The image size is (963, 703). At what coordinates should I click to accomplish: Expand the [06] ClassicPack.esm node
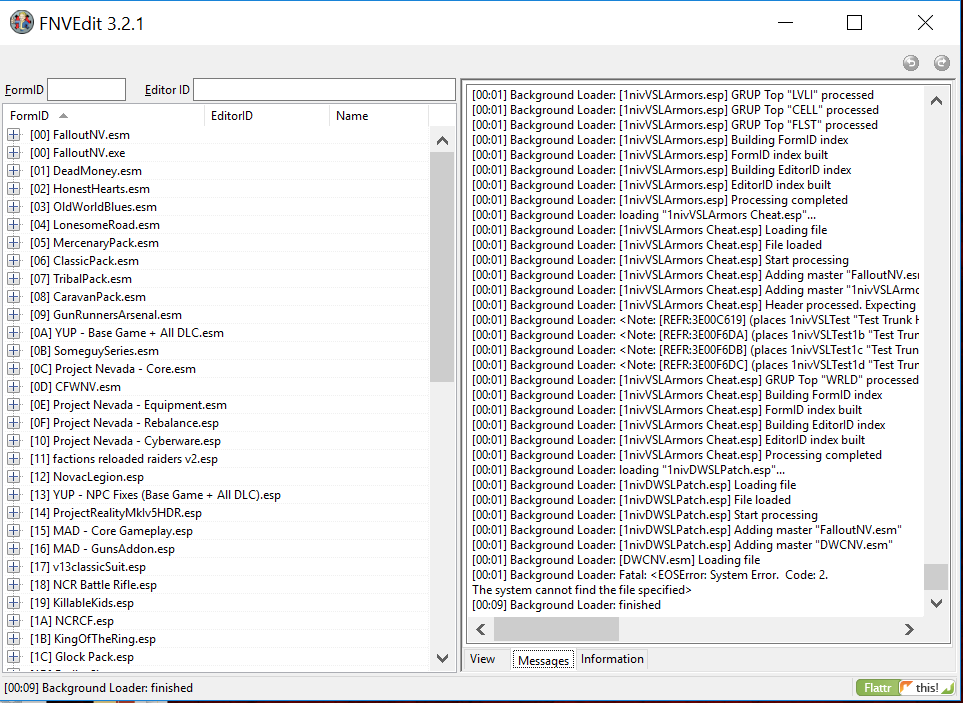click(x=14, y=260)
